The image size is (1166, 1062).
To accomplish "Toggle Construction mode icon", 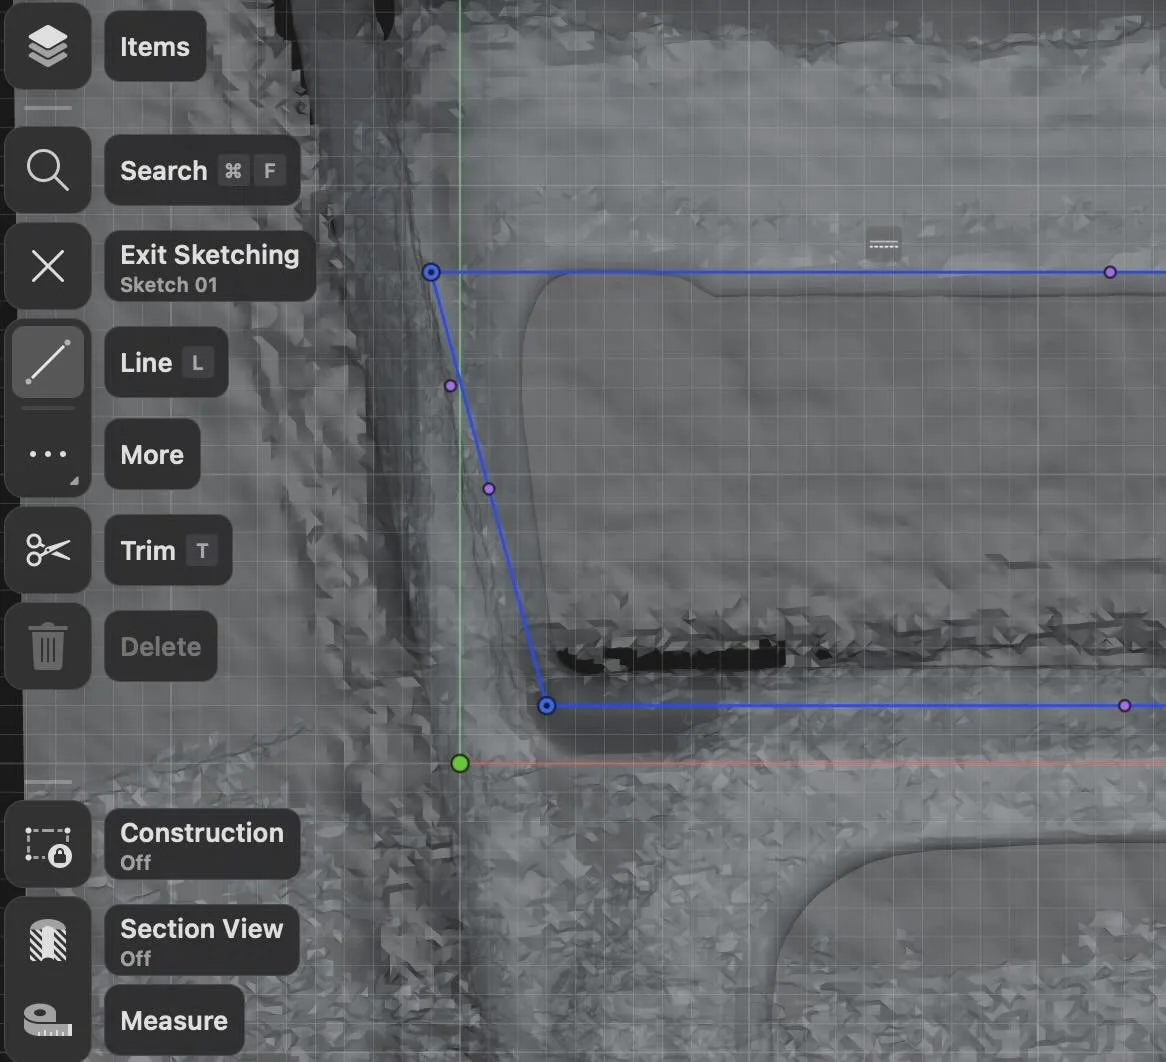I will (x=48, y=845).
